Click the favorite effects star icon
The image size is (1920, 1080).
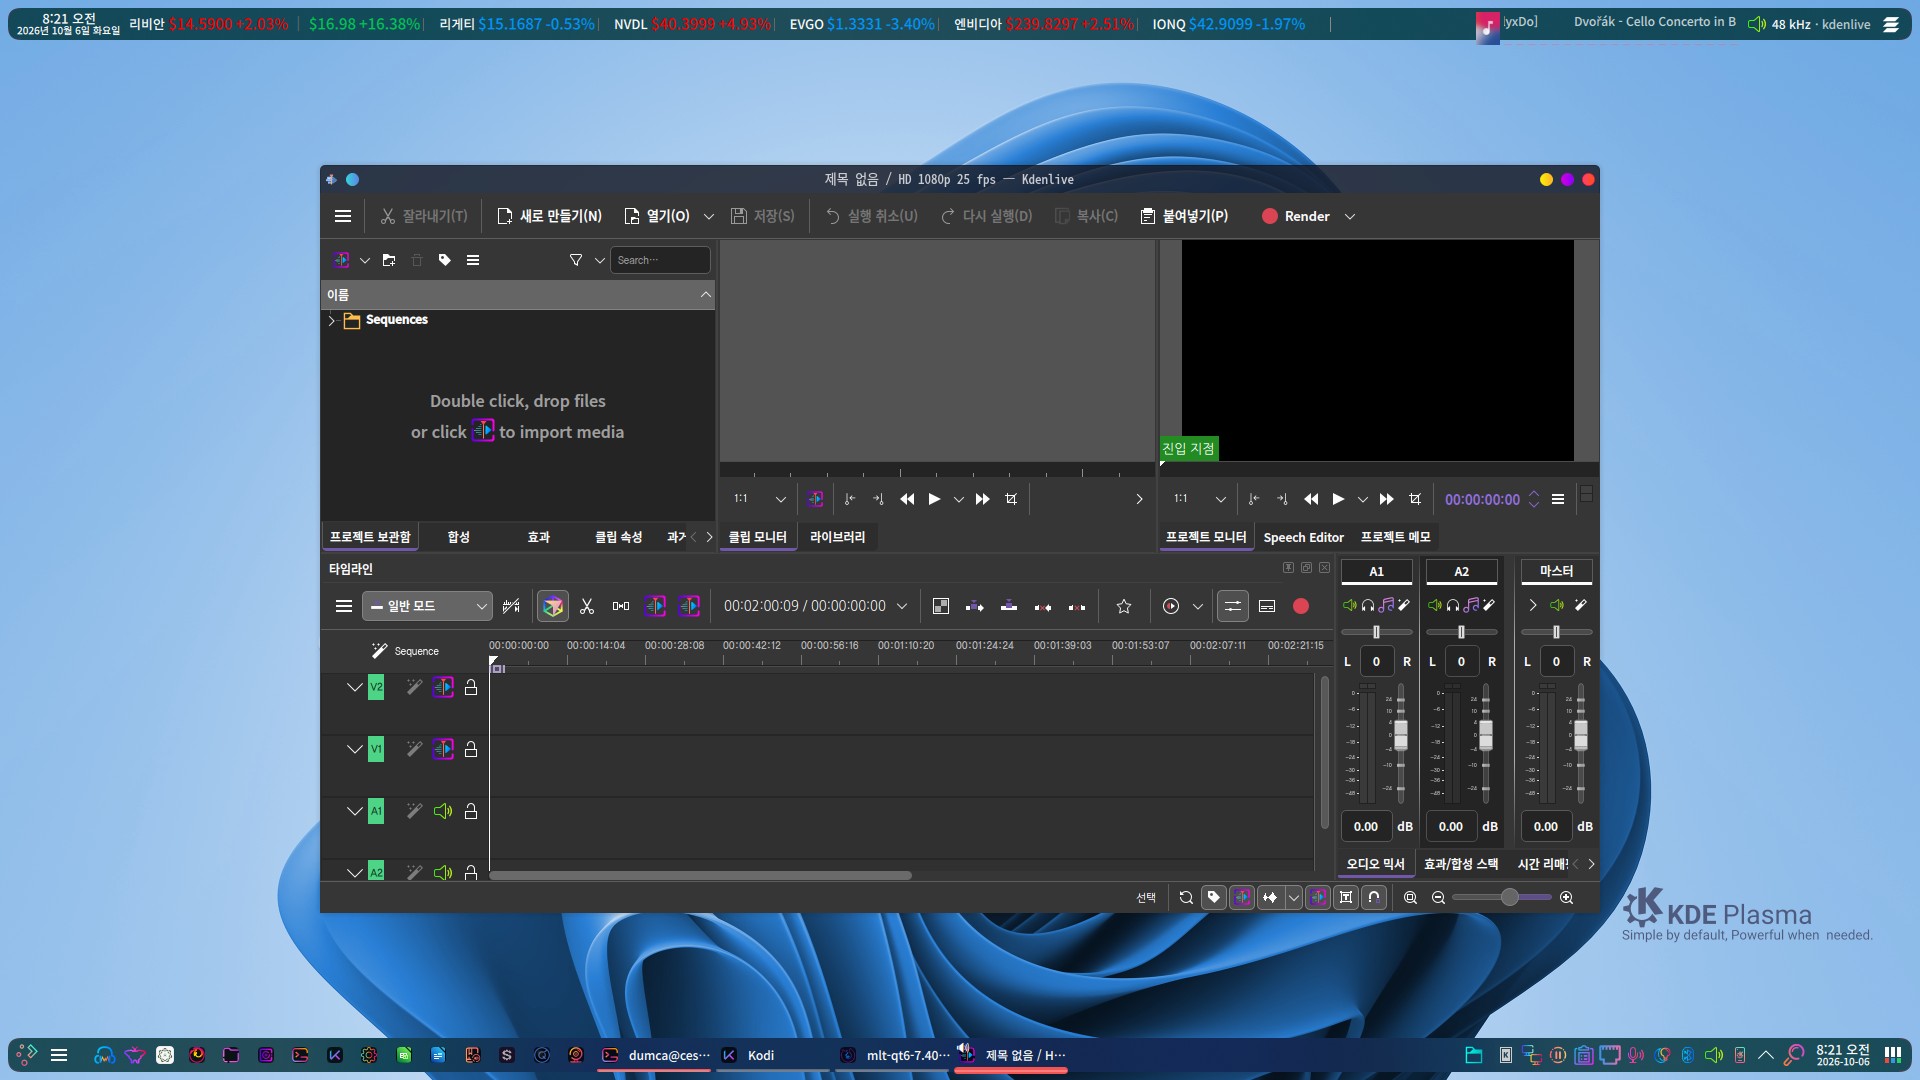[x=1124, y=606]
